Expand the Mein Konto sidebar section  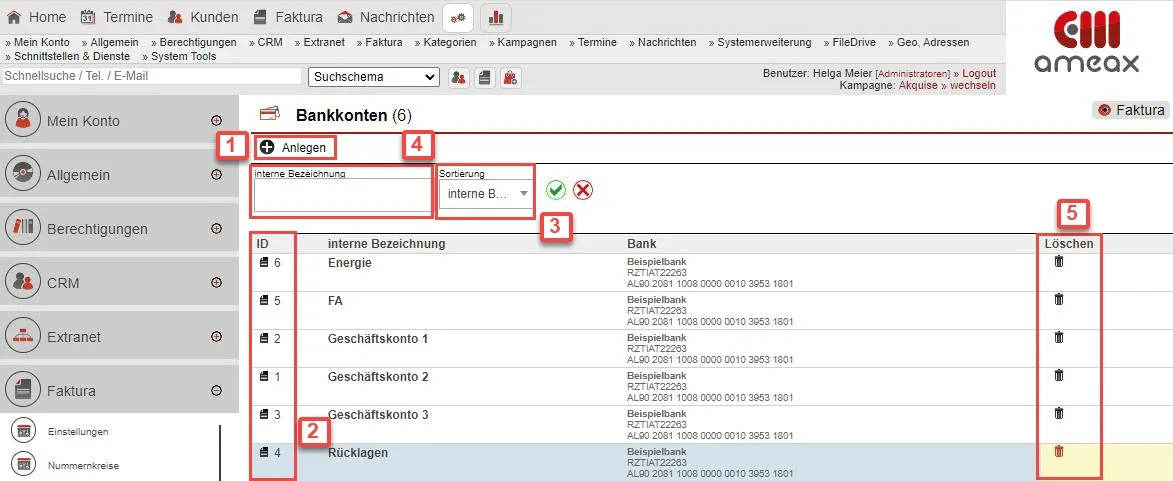click(x=216, y=120)
